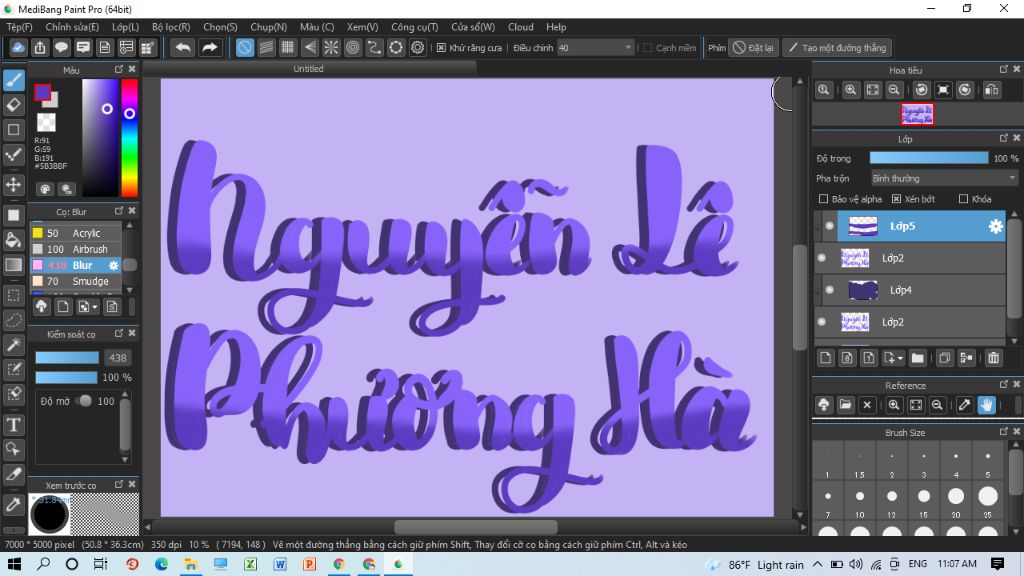Image resolution: width=1024 pixels, height=576 pixels.
Task: Open the Chỉnh sửa(E) menu
Action: click(72, 27)
